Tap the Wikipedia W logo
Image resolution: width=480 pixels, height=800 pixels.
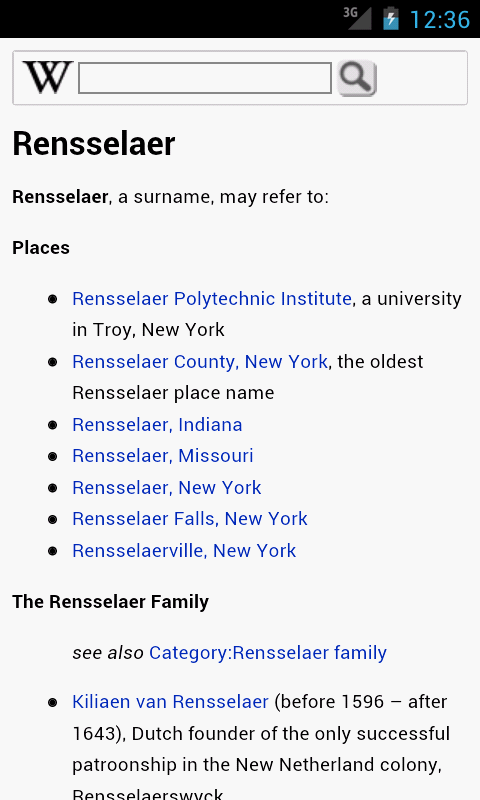click(x=48, y=78)
